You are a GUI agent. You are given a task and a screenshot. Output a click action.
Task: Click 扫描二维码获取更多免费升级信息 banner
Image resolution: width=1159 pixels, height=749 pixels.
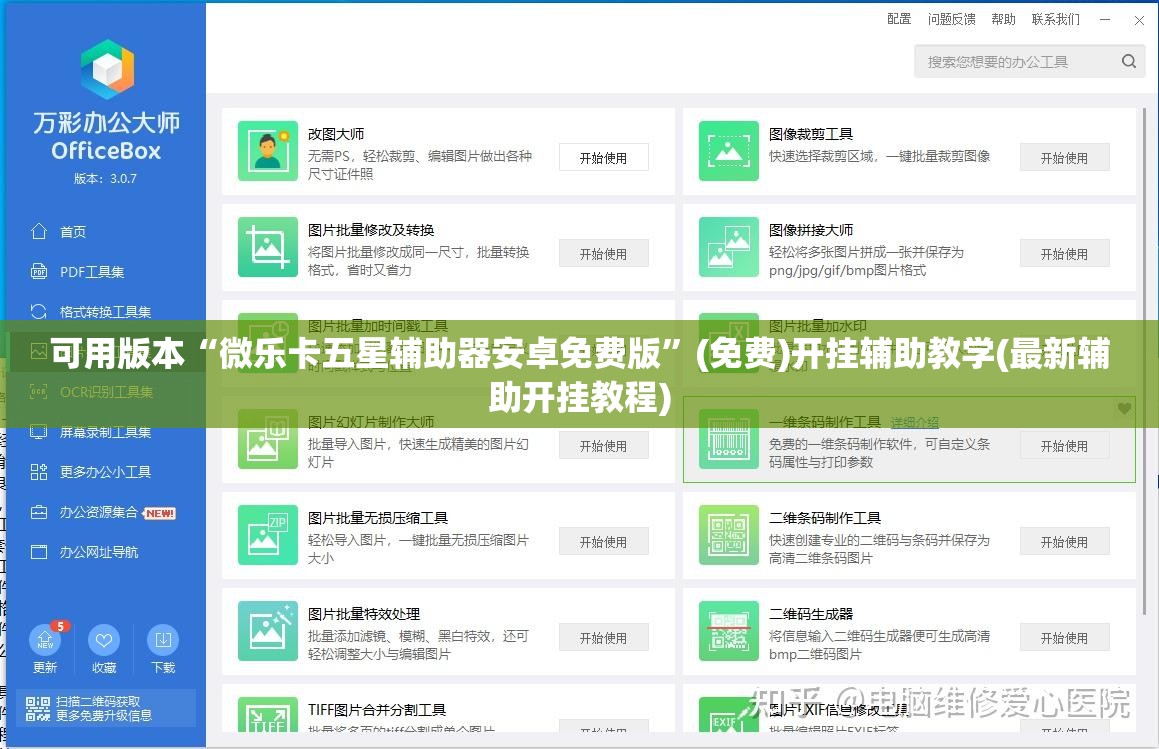(x=106, y=708)
